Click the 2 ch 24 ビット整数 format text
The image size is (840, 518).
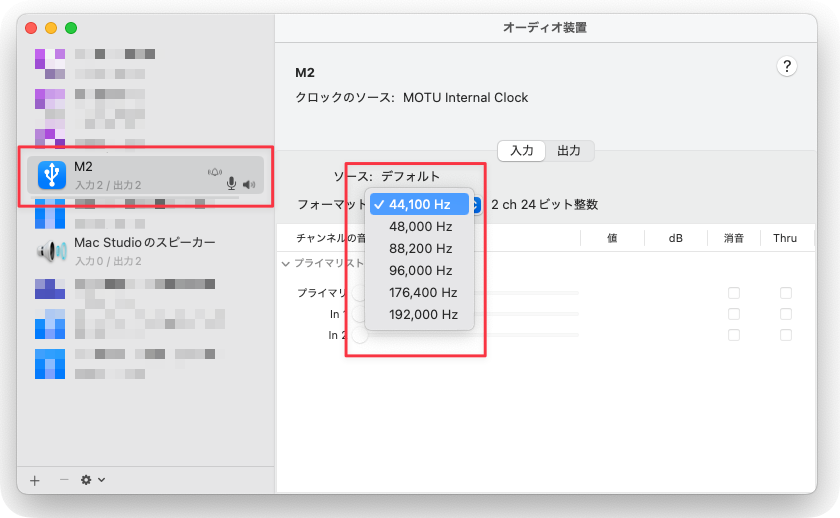(x=544, y=204)
